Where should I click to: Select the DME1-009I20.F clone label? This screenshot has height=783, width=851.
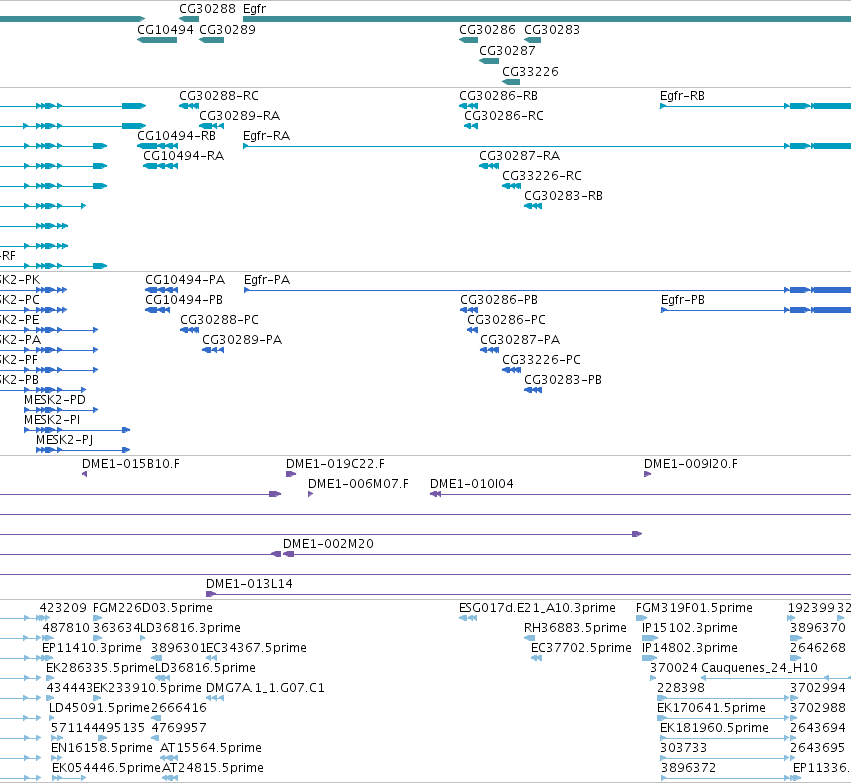tap(691, 464)
